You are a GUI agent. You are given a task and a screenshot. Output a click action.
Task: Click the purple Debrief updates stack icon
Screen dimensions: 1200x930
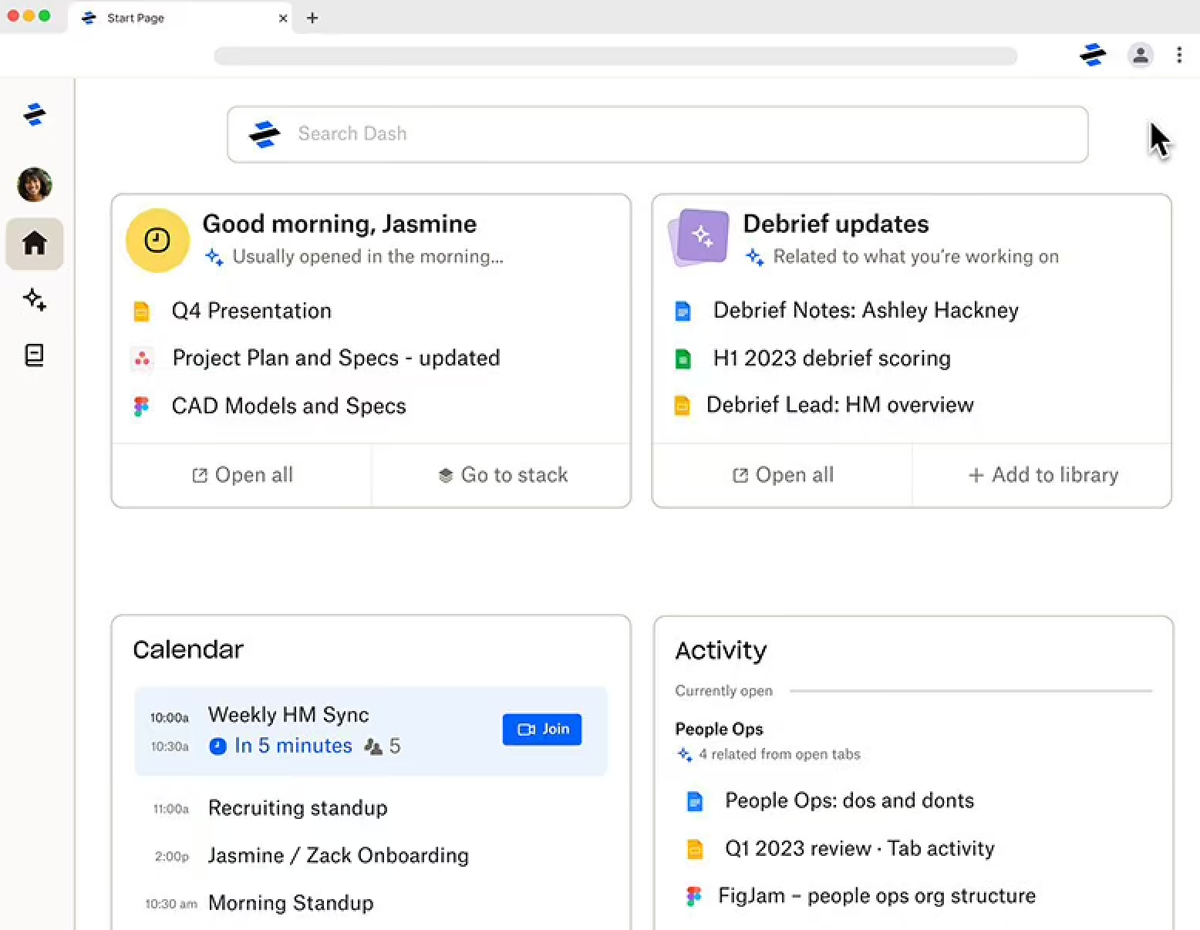pos(699,238)
